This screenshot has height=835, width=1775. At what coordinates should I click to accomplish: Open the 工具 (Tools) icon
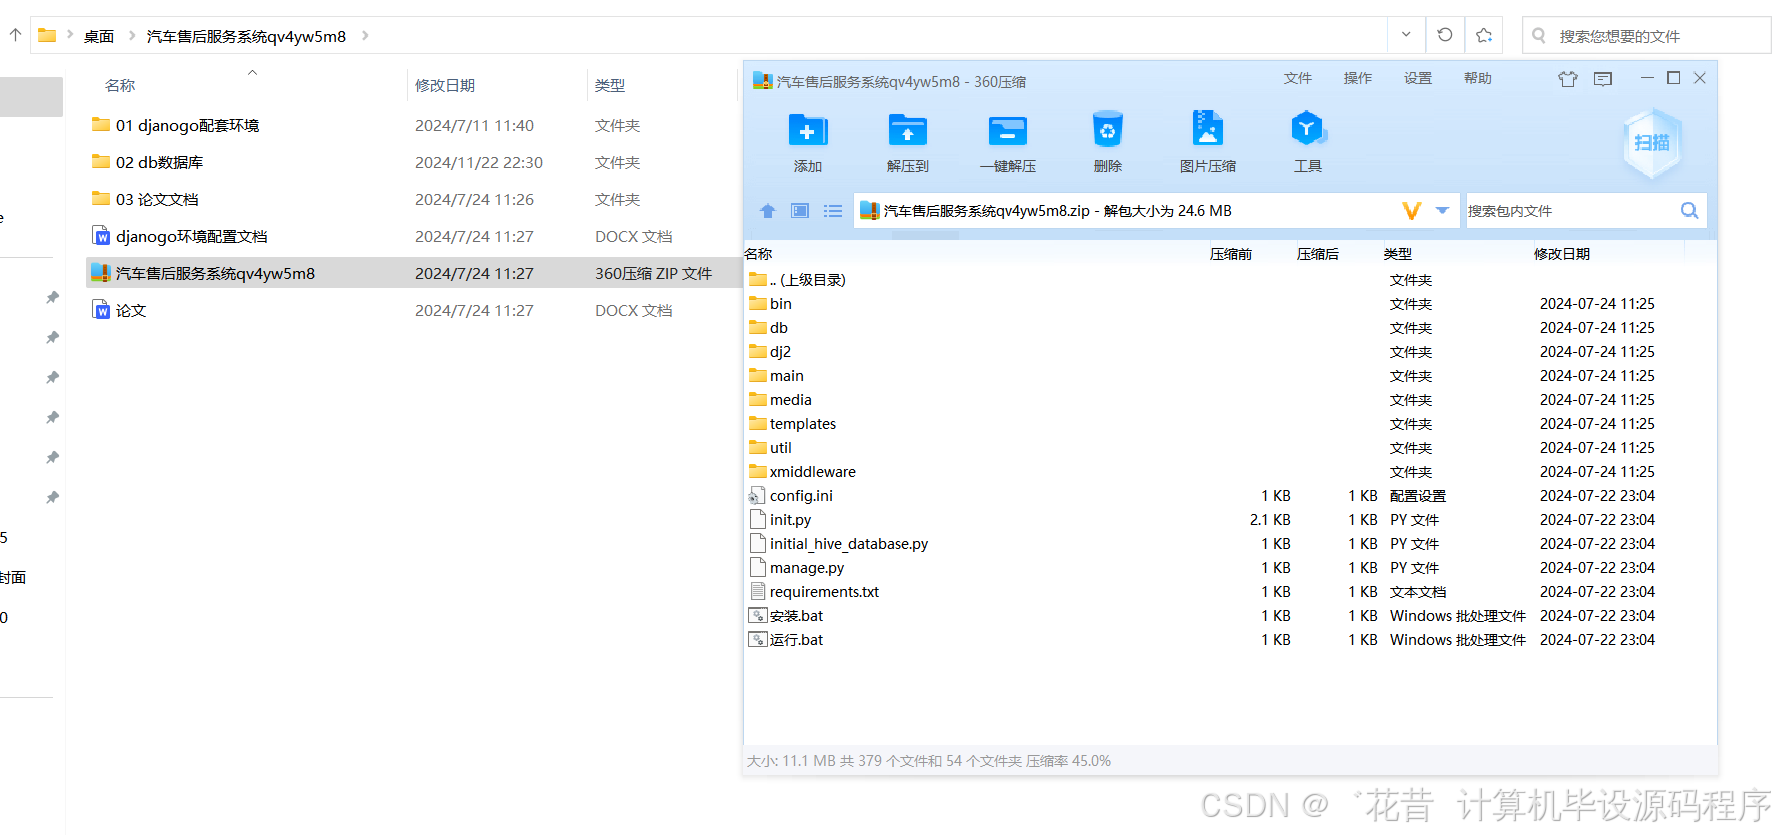(1308, 129)
